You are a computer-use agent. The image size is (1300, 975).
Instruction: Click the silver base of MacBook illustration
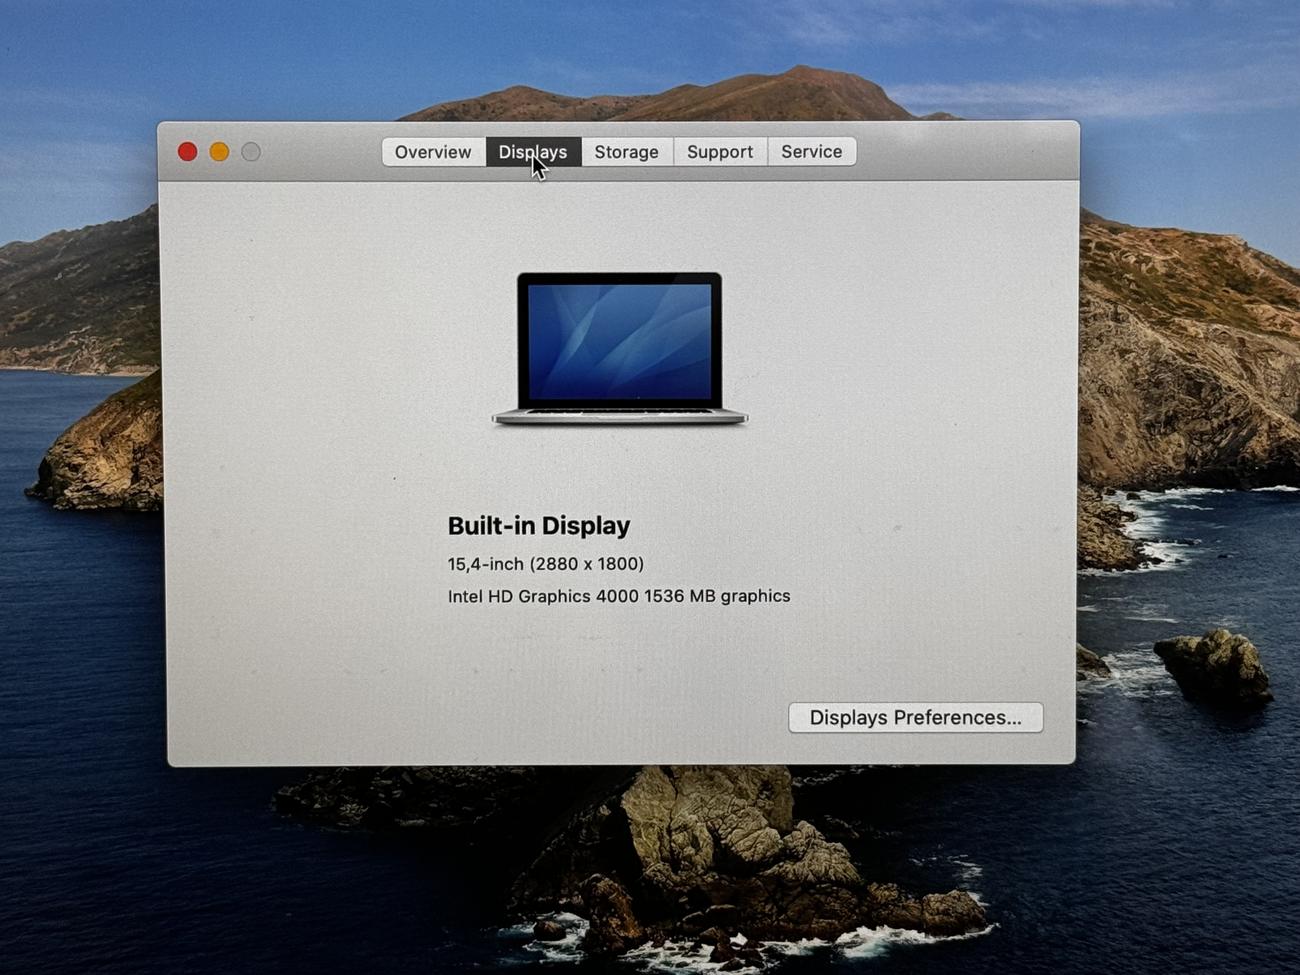[619, 416]
